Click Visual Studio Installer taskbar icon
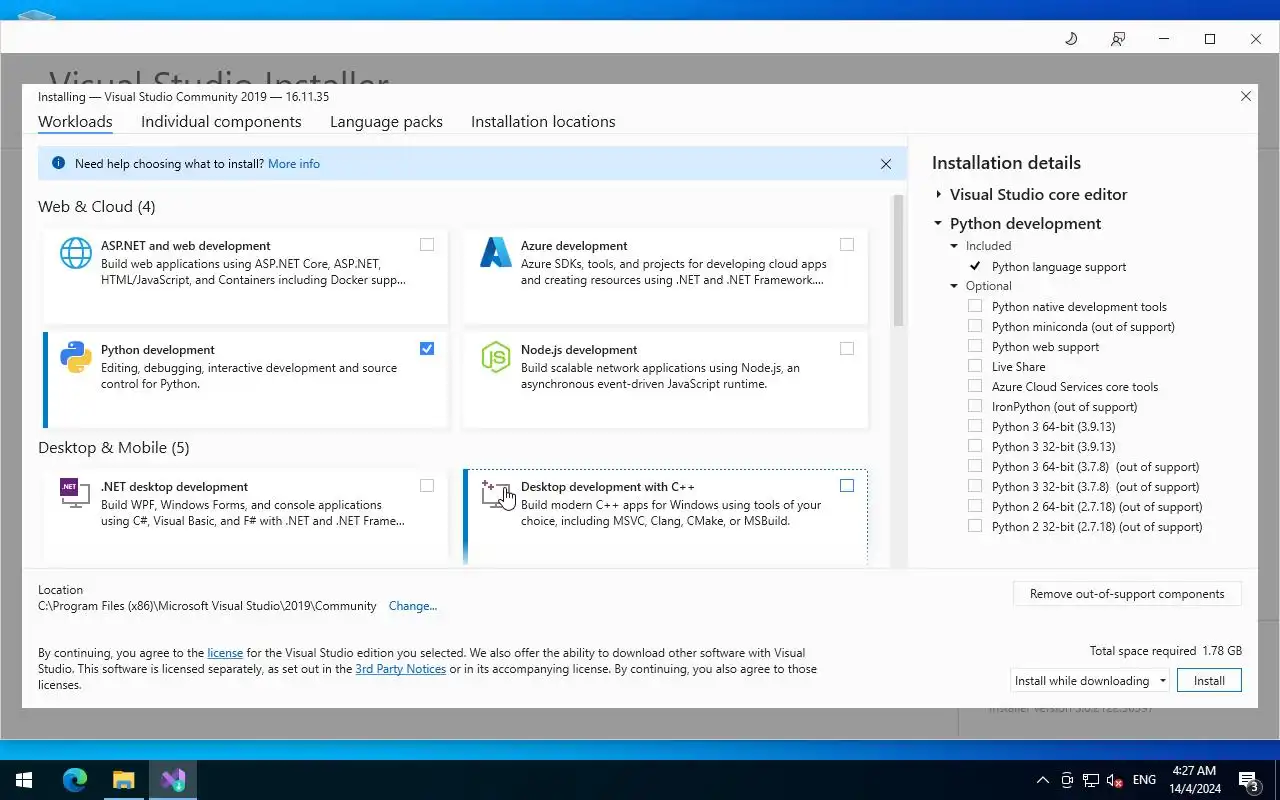The width and height of the screenshot is (1280, 800). click(173, 780)
